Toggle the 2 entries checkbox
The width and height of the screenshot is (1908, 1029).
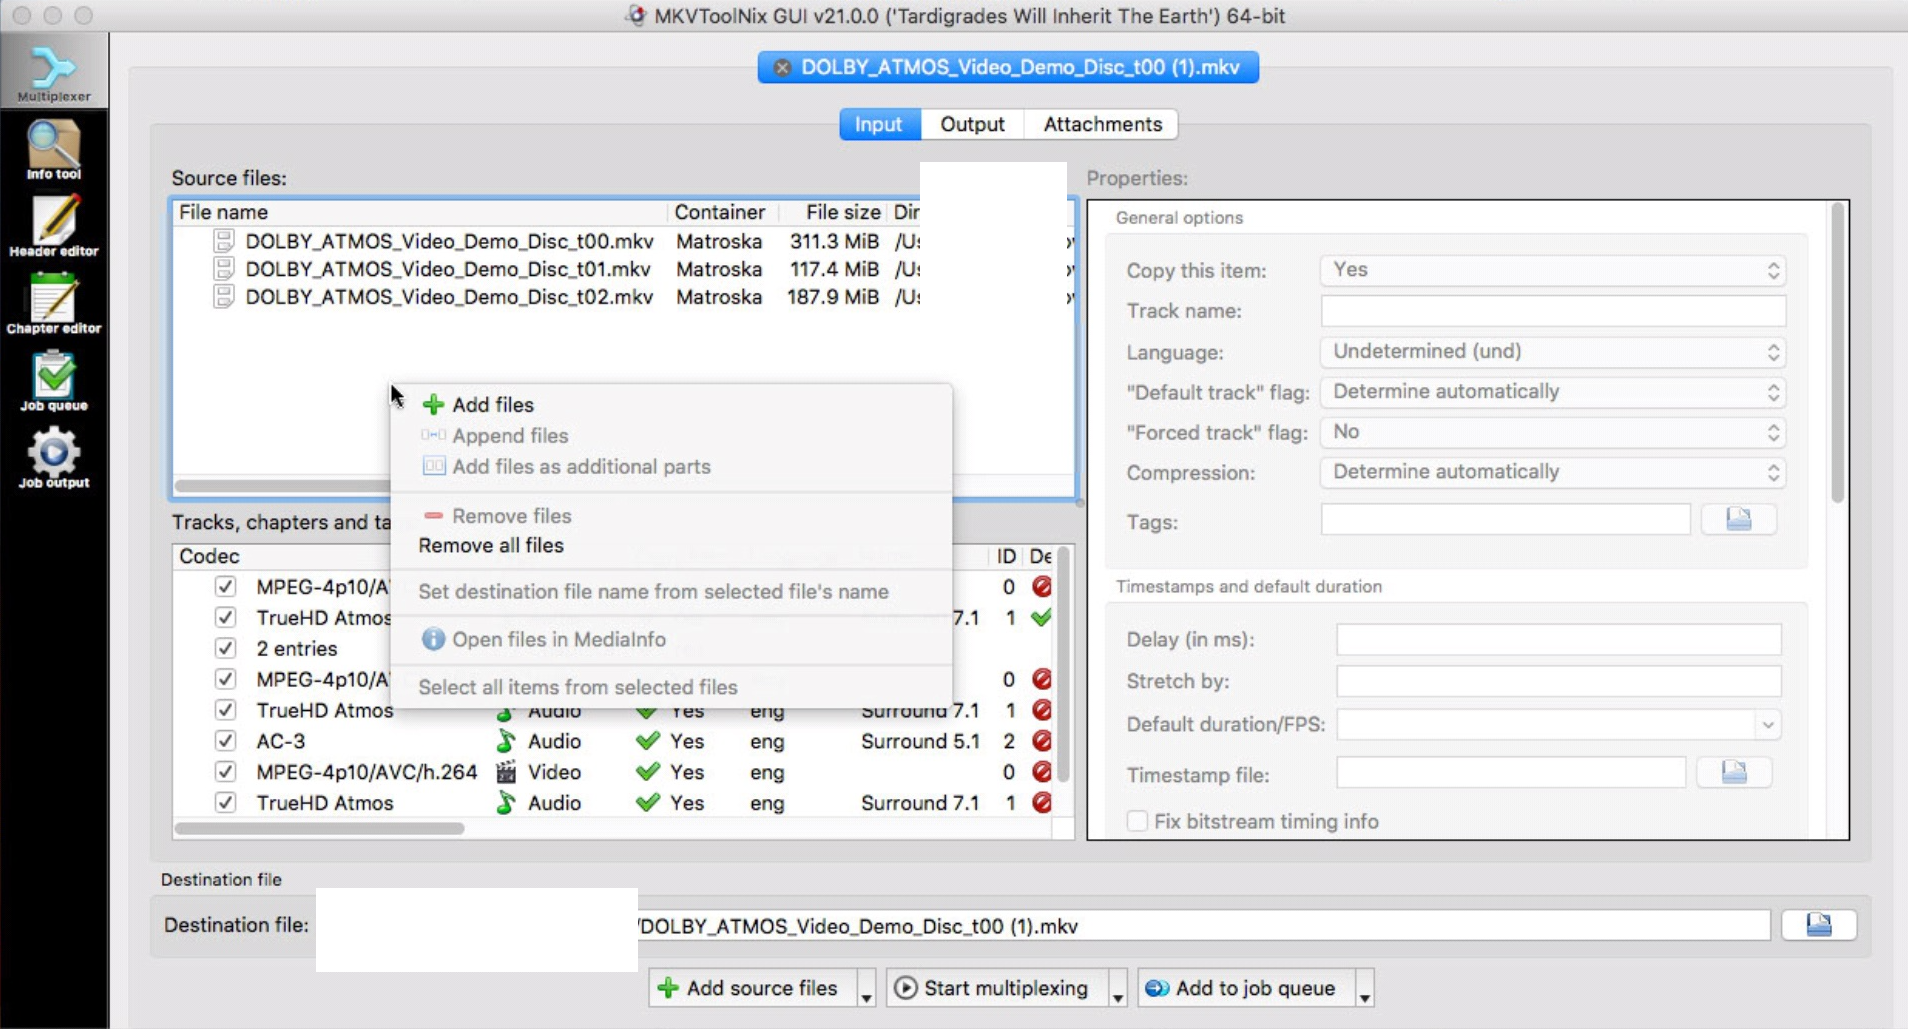click(225, 648)
